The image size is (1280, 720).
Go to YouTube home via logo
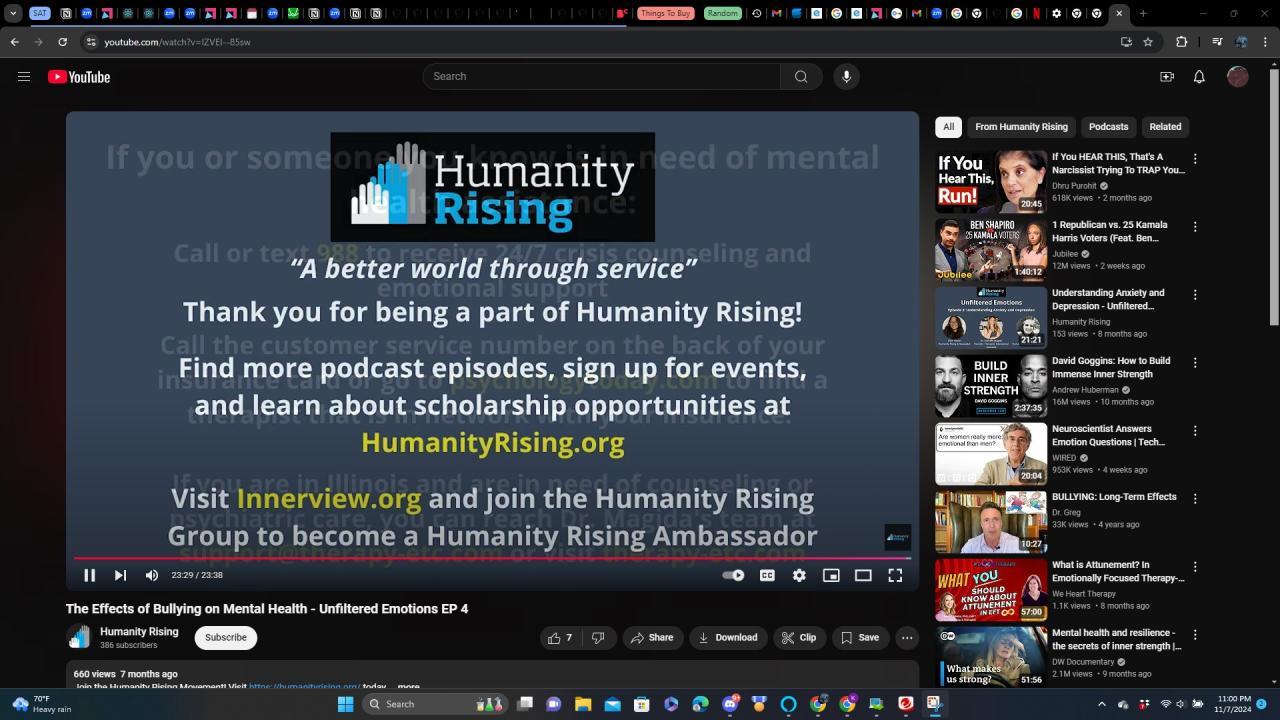(x=79, y=77)
